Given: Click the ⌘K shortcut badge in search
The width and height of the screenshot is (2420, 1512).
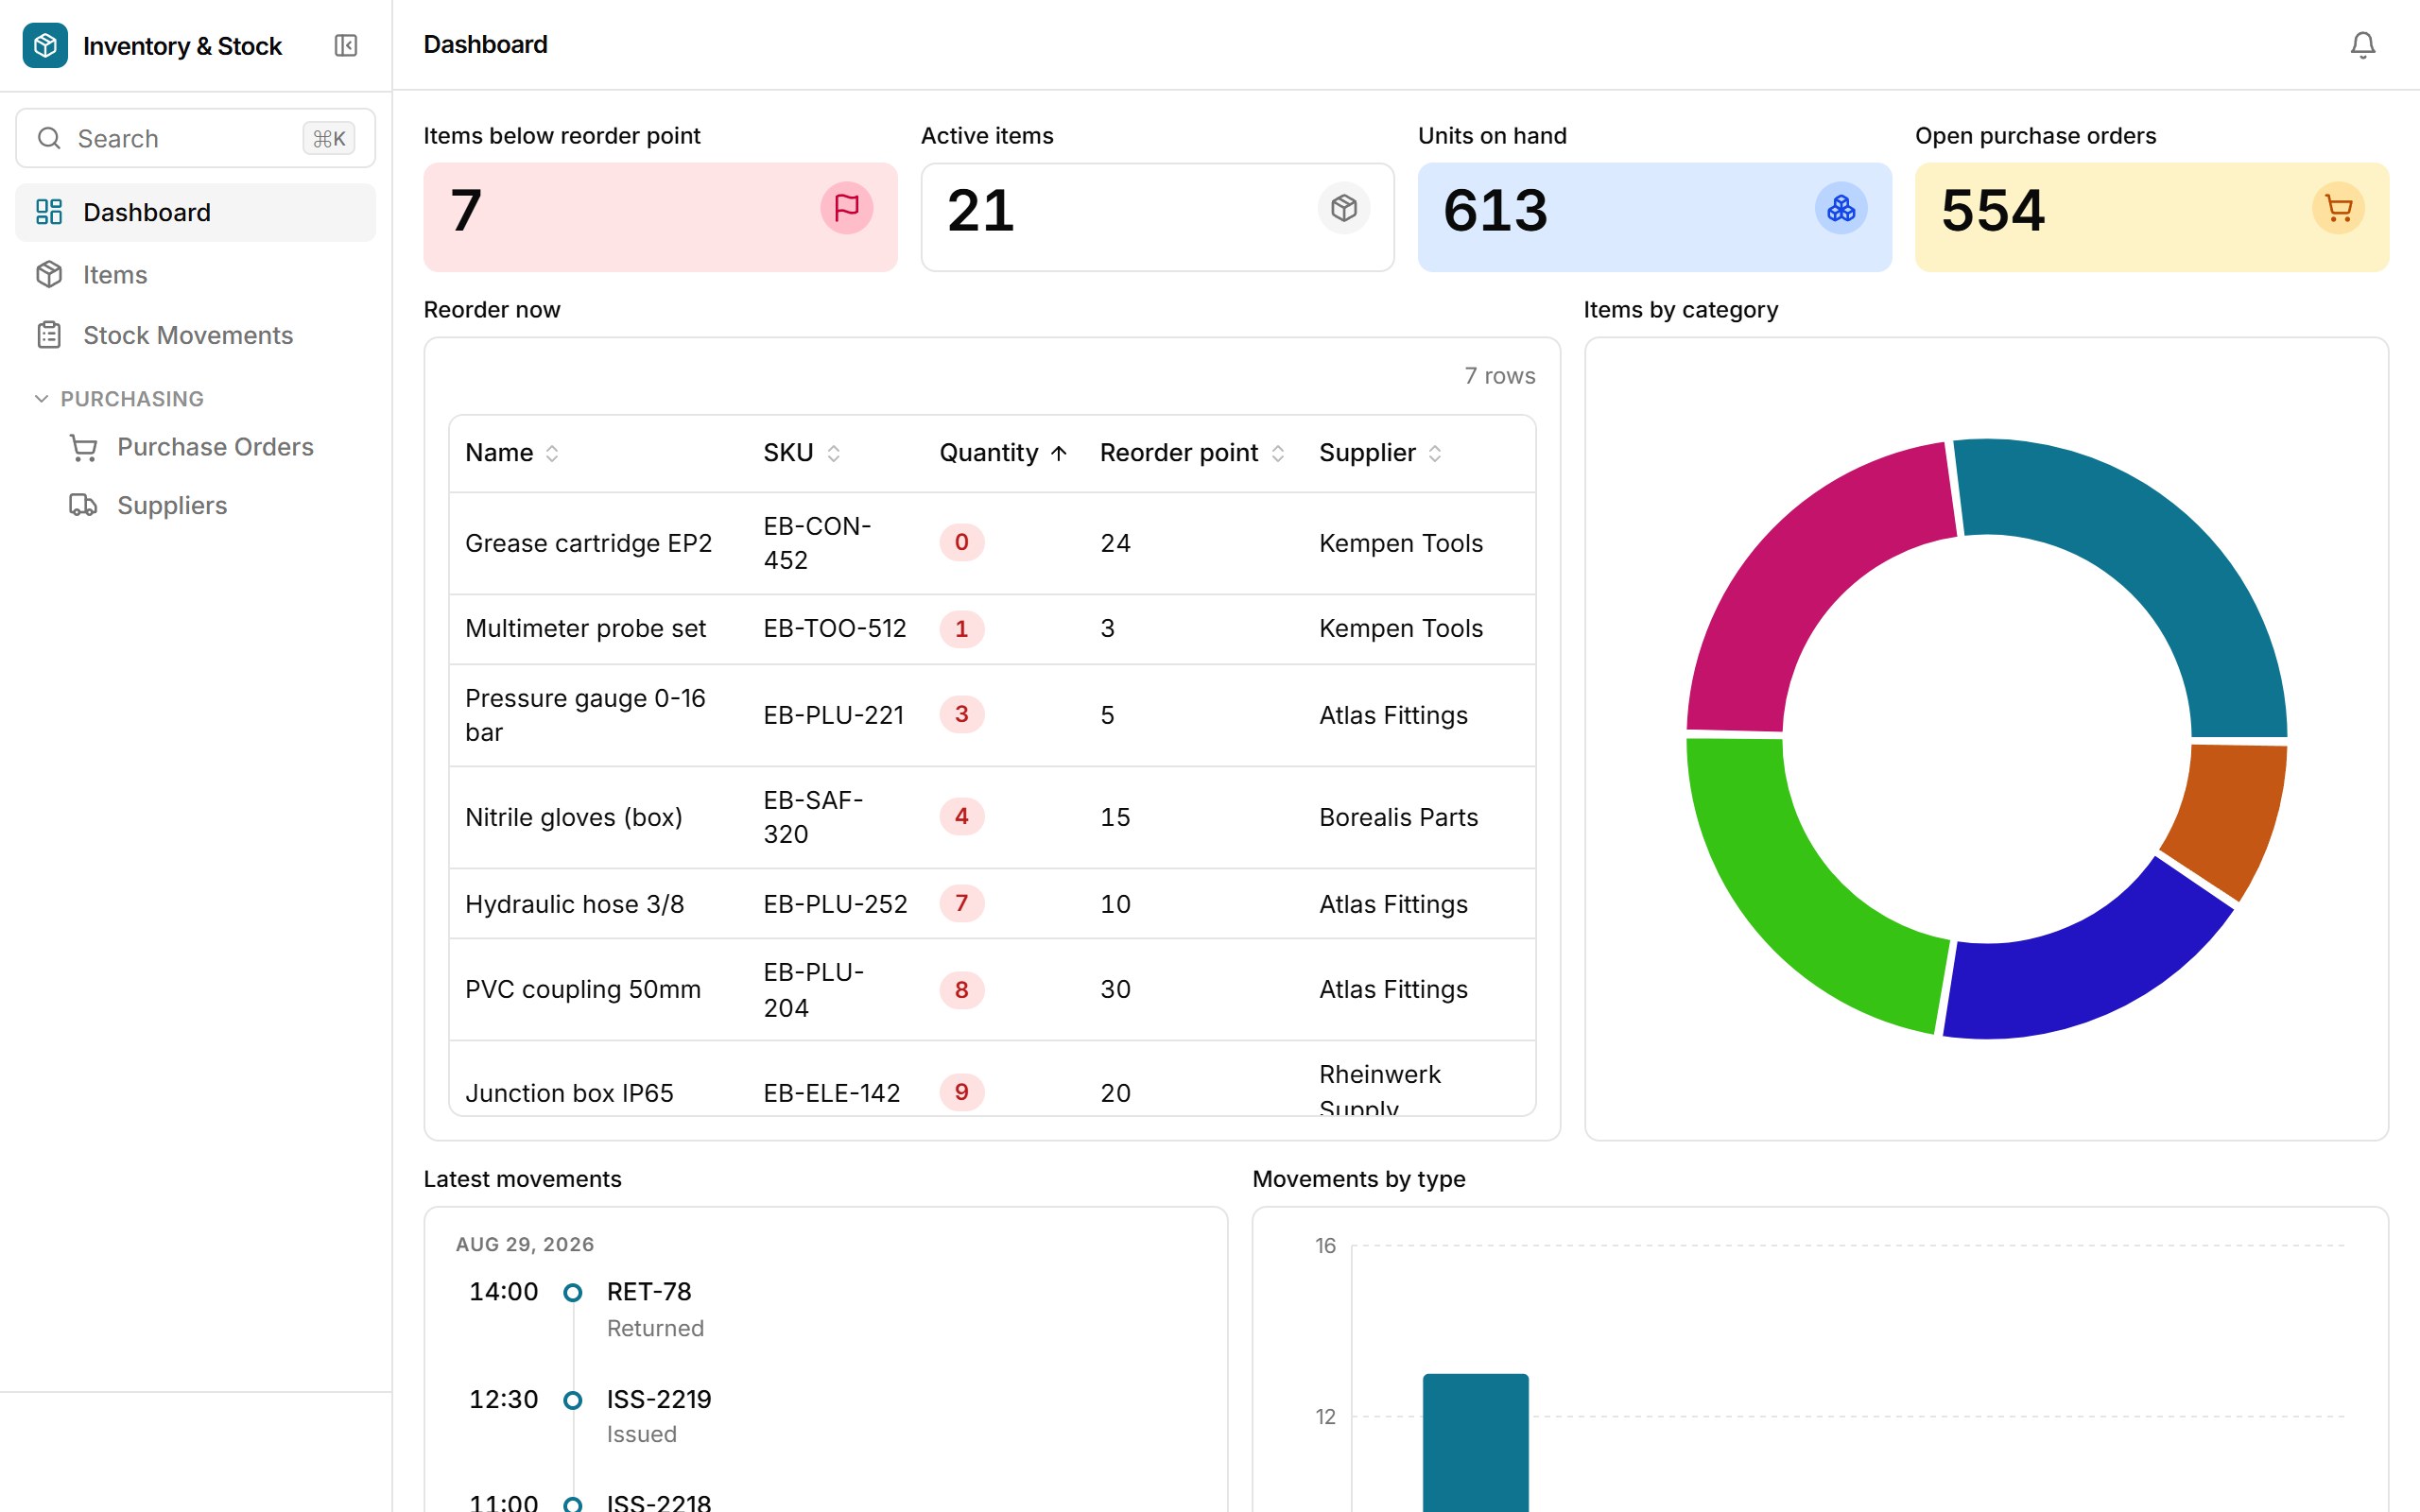Looking at the screenshot, I should [329, 138].
